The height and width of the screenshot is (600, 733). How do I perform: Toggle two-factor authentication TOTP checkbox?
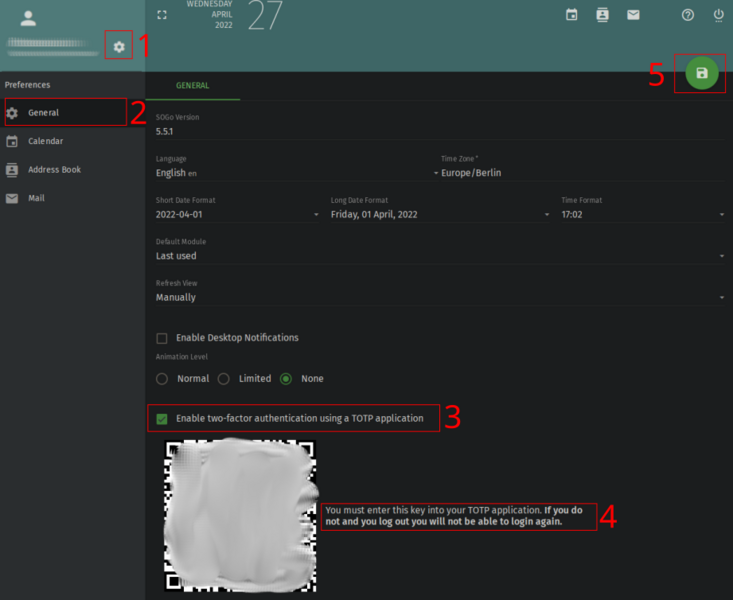162,419
